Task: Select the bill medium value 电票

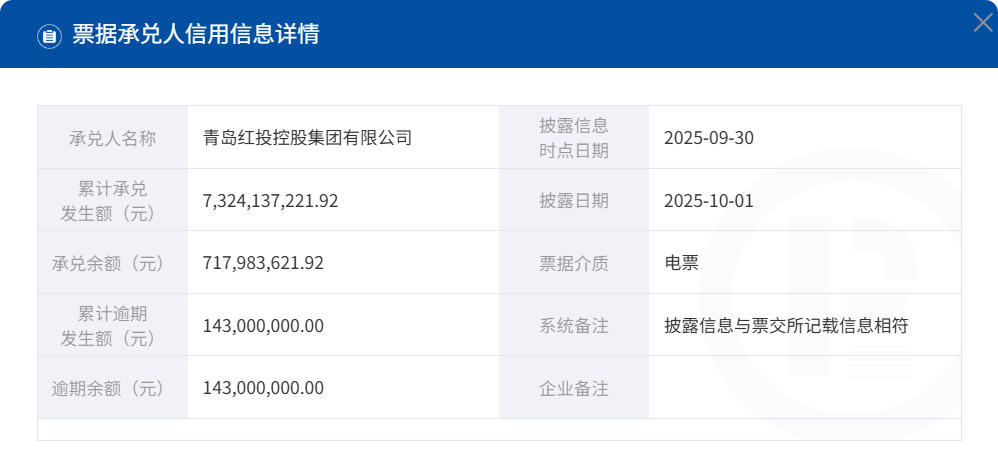Action: 681,263
